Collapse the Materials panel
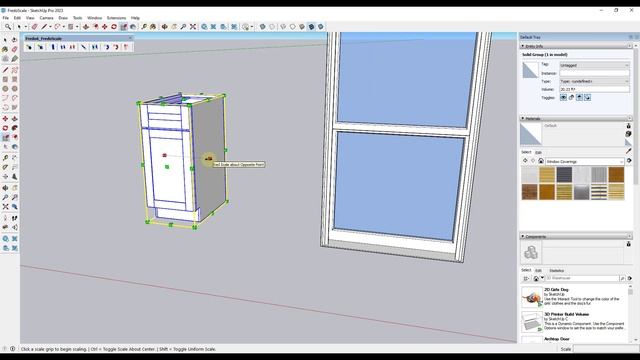The height and width of the screenshot is (360, 640). (523, 118)
